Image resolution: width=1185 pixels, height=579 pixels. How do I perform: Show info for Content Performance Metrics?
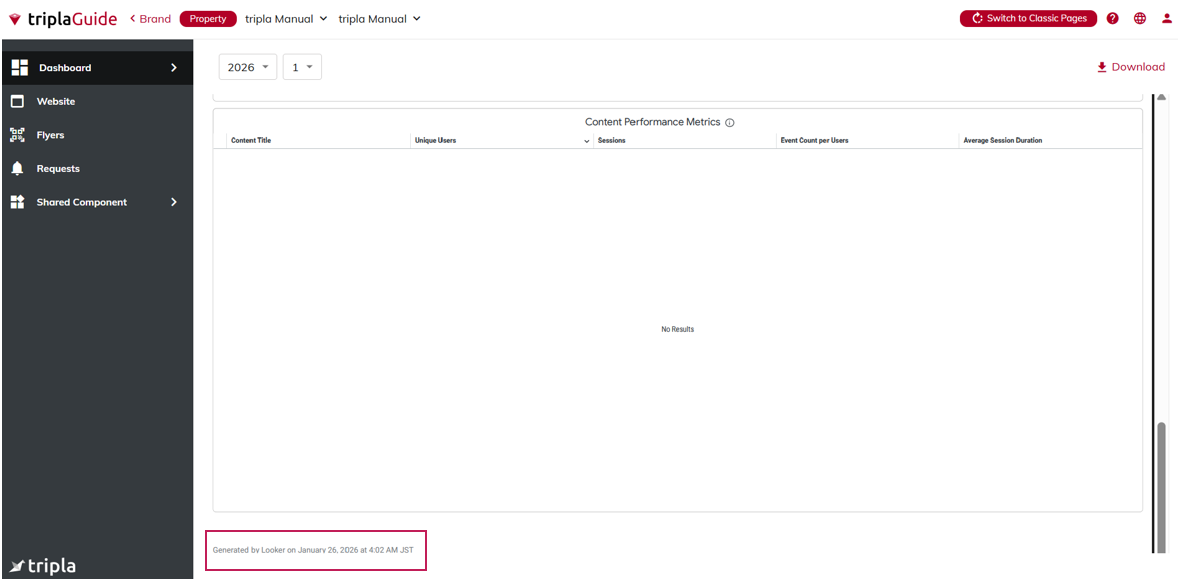tap(730, 123)
